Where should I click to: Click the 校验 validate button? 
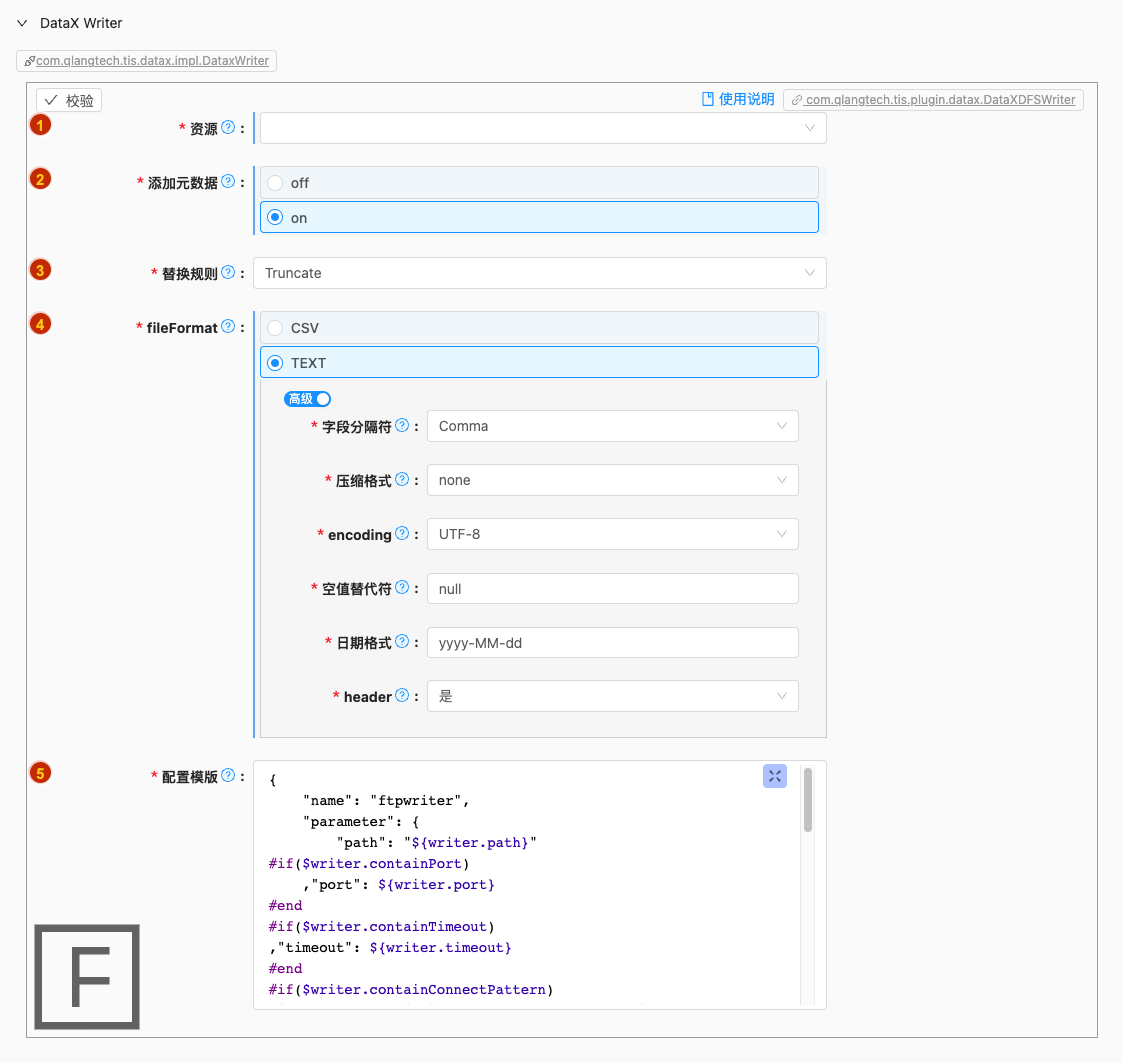(x=69, y=100)
